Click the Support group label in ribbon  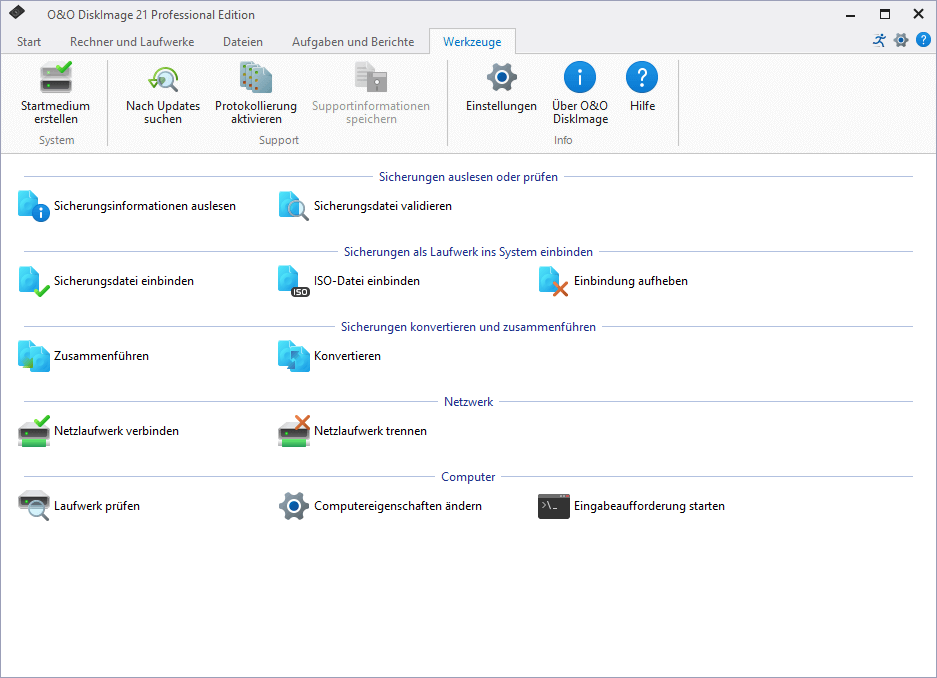tap(278, 140)
